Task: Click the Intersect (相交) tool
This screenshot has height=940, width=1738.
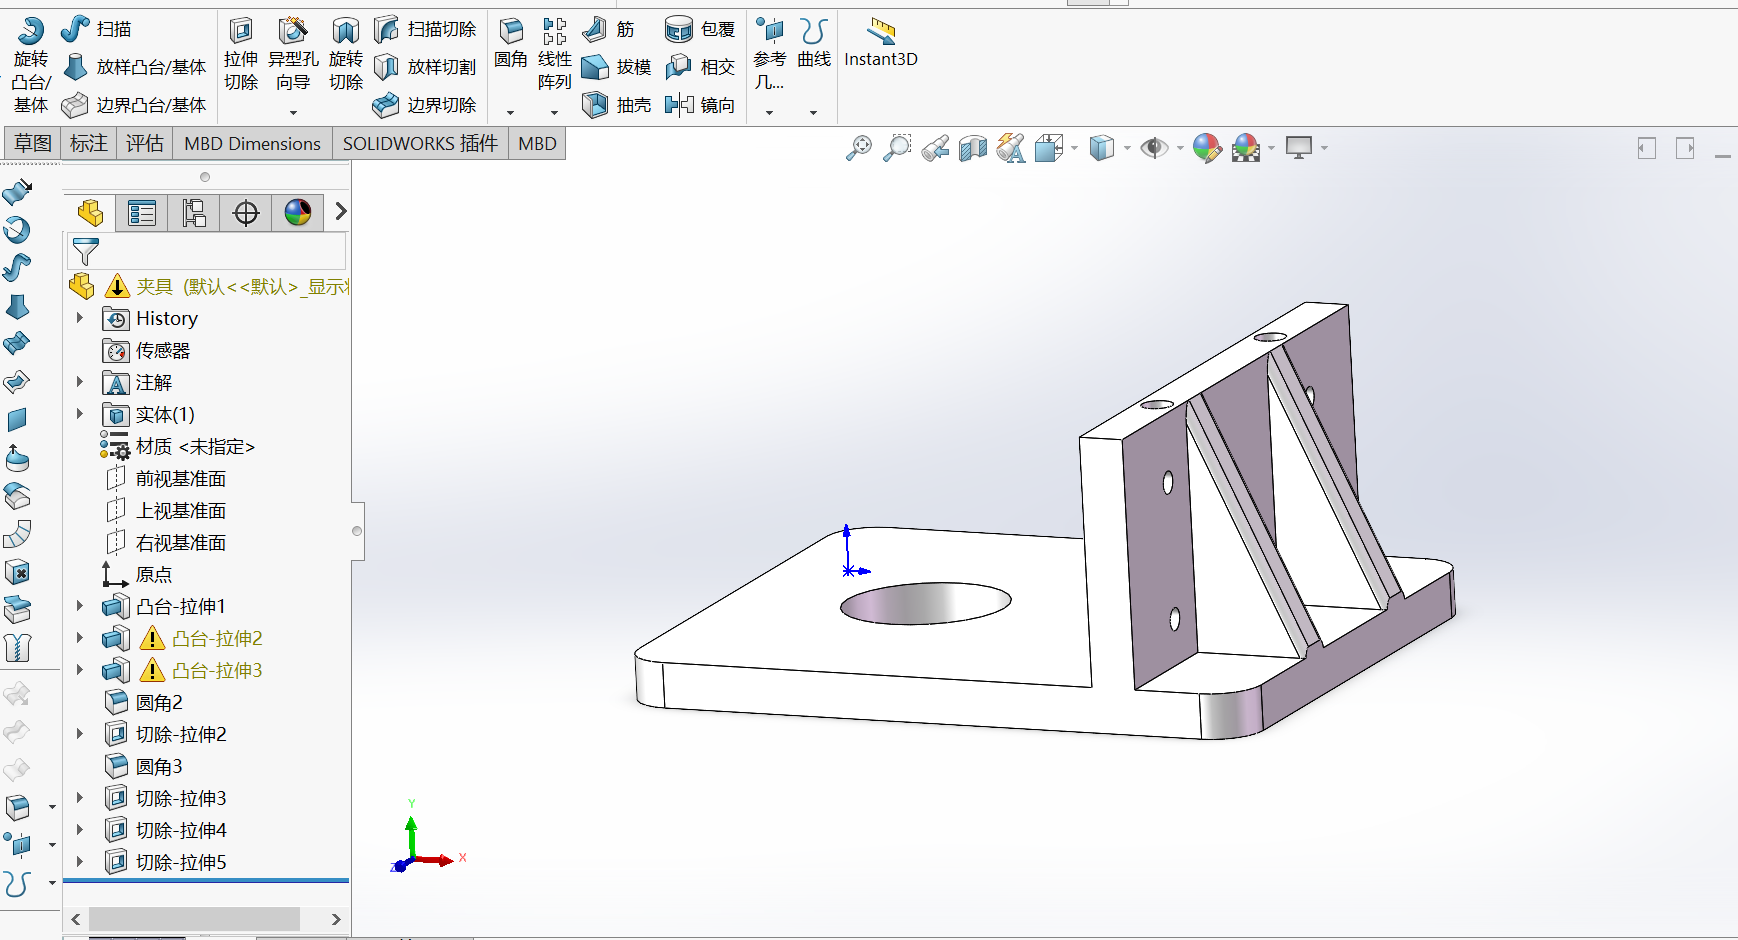Action: click(x=700, y=67)
